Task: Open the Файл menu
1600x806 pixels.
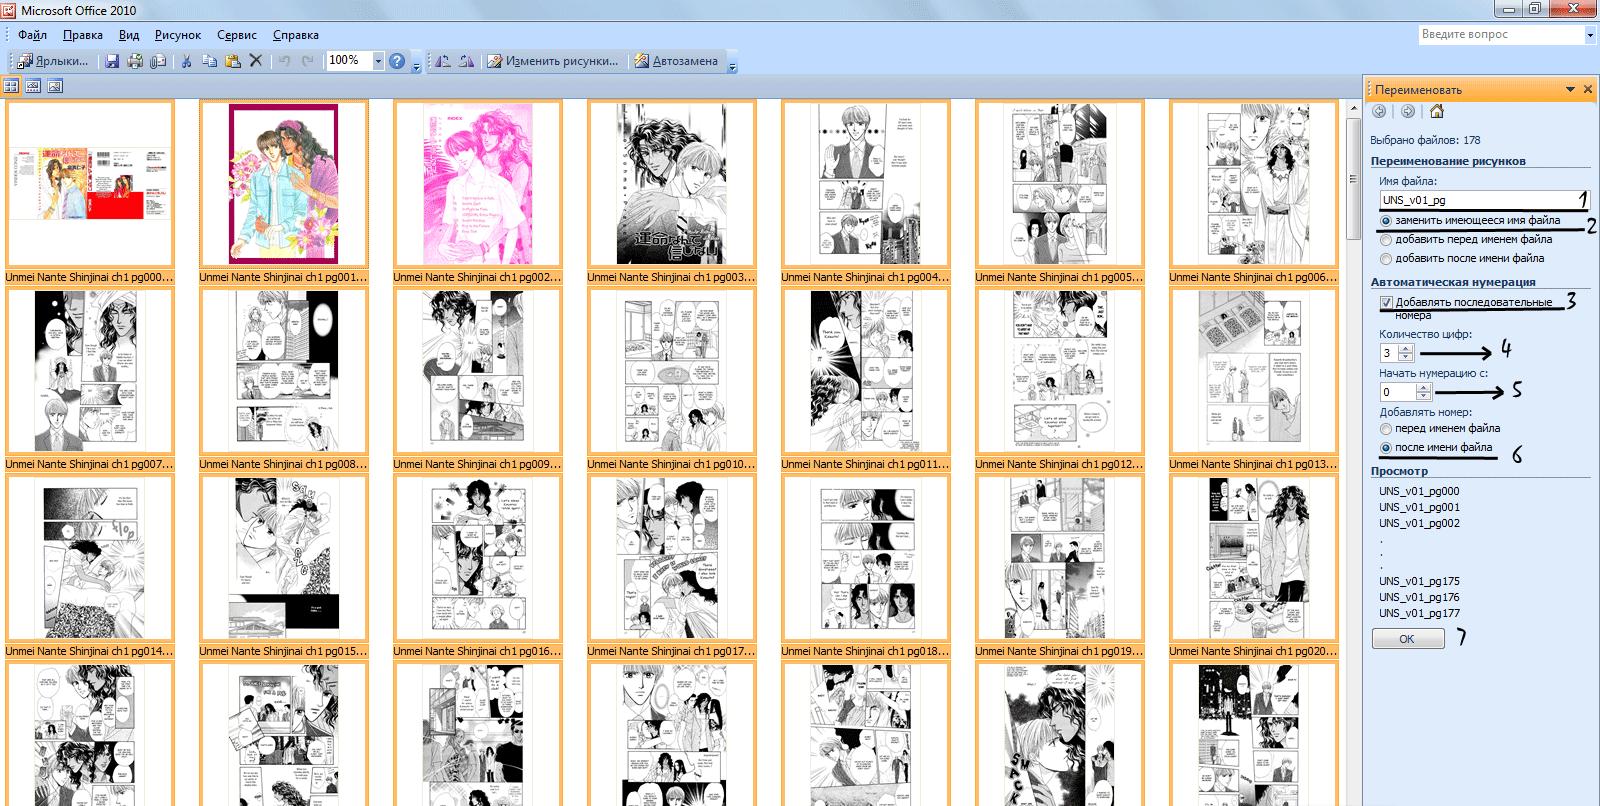Action: 33,35
